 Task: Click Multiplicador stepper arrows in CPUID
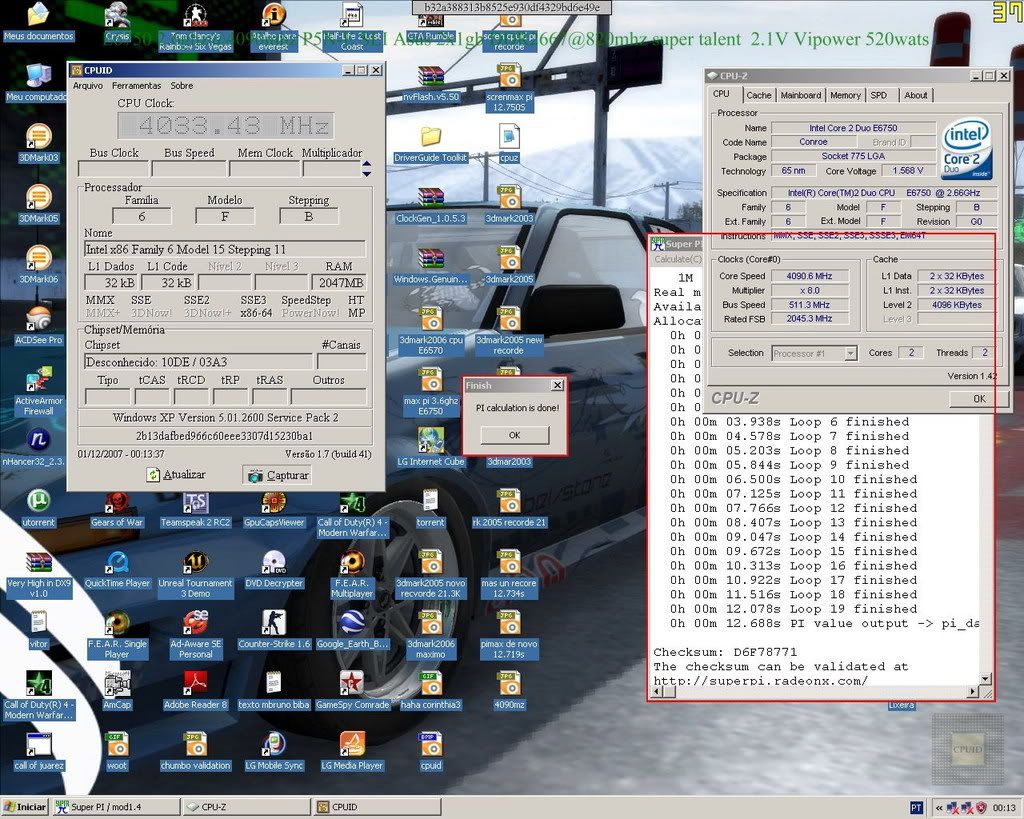(x=366, y=169)
